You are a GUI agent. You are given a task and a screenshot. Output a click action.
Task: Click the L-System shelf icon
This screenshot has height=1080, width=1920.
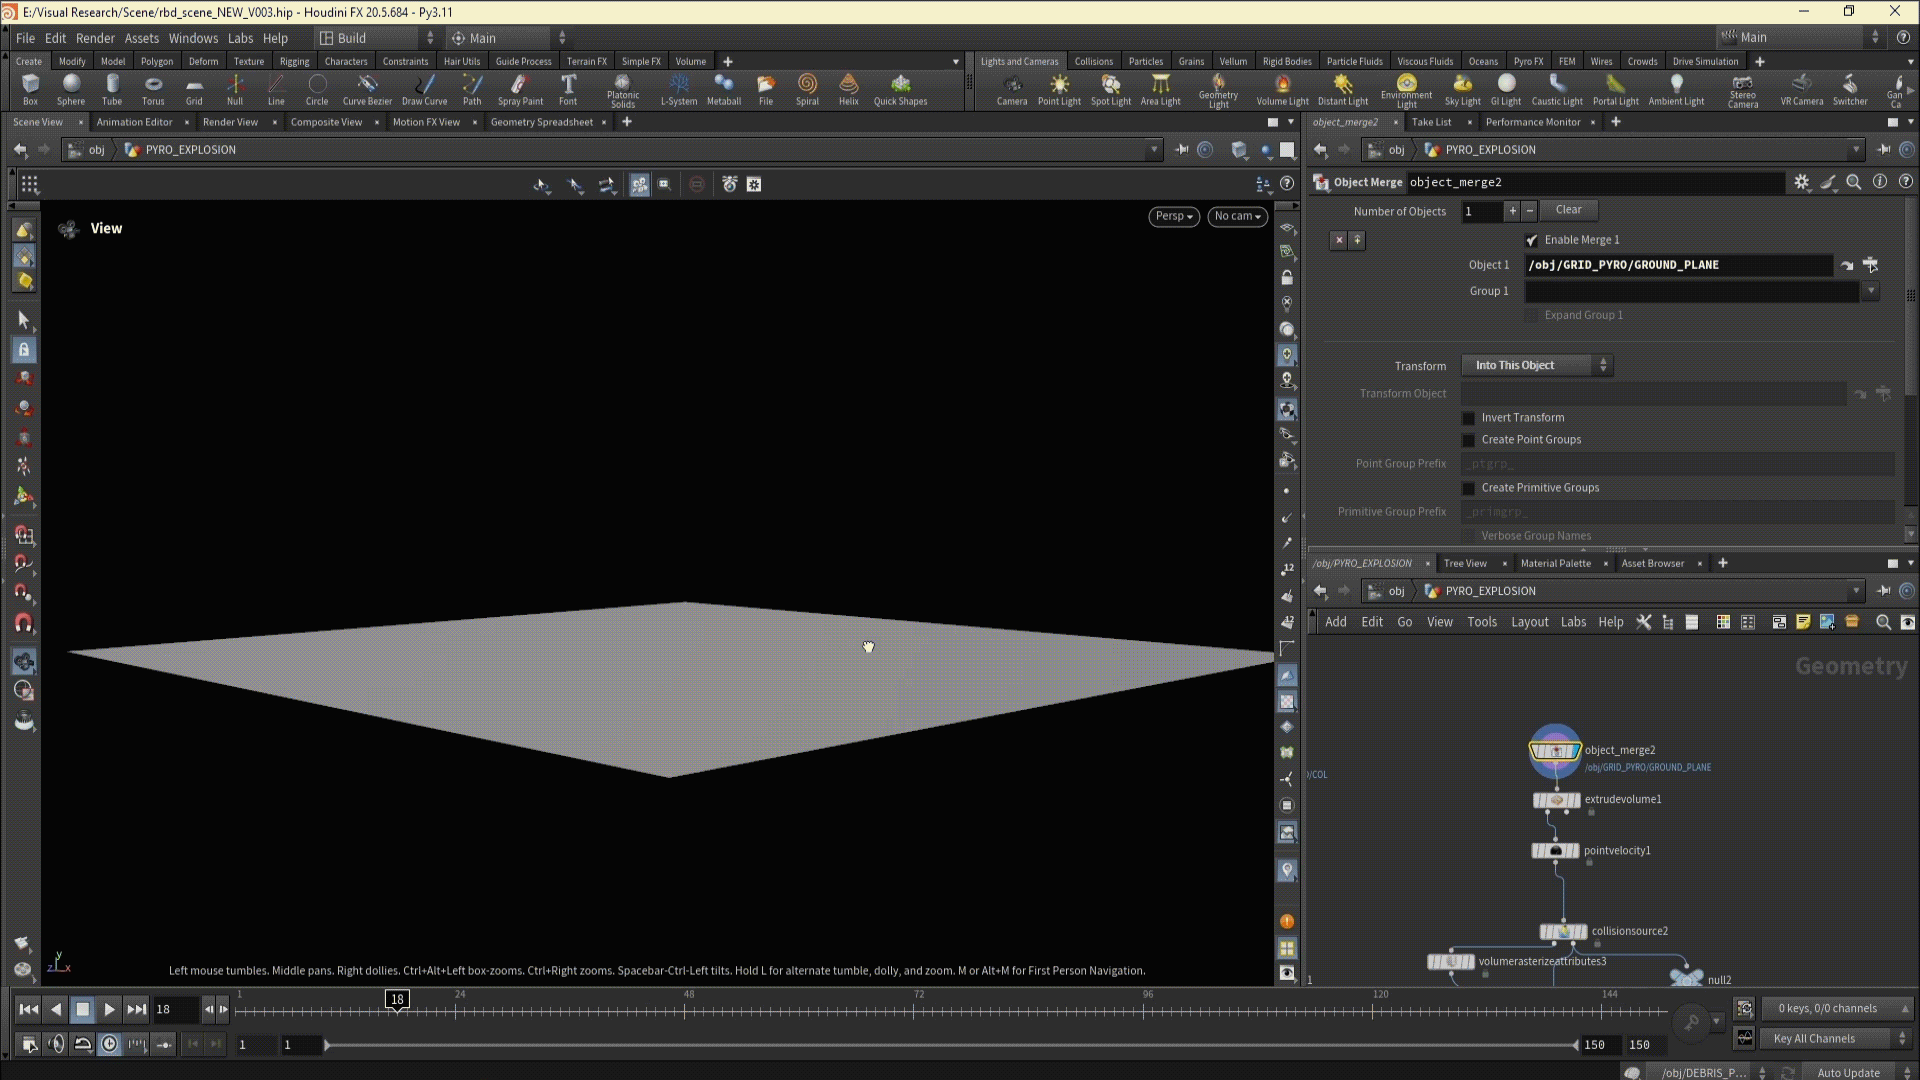(679, 88)
